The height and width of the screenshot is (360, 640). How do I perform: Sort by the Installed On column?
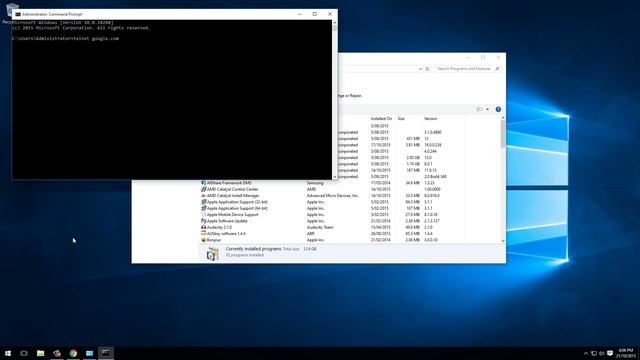tap(381, 118)
